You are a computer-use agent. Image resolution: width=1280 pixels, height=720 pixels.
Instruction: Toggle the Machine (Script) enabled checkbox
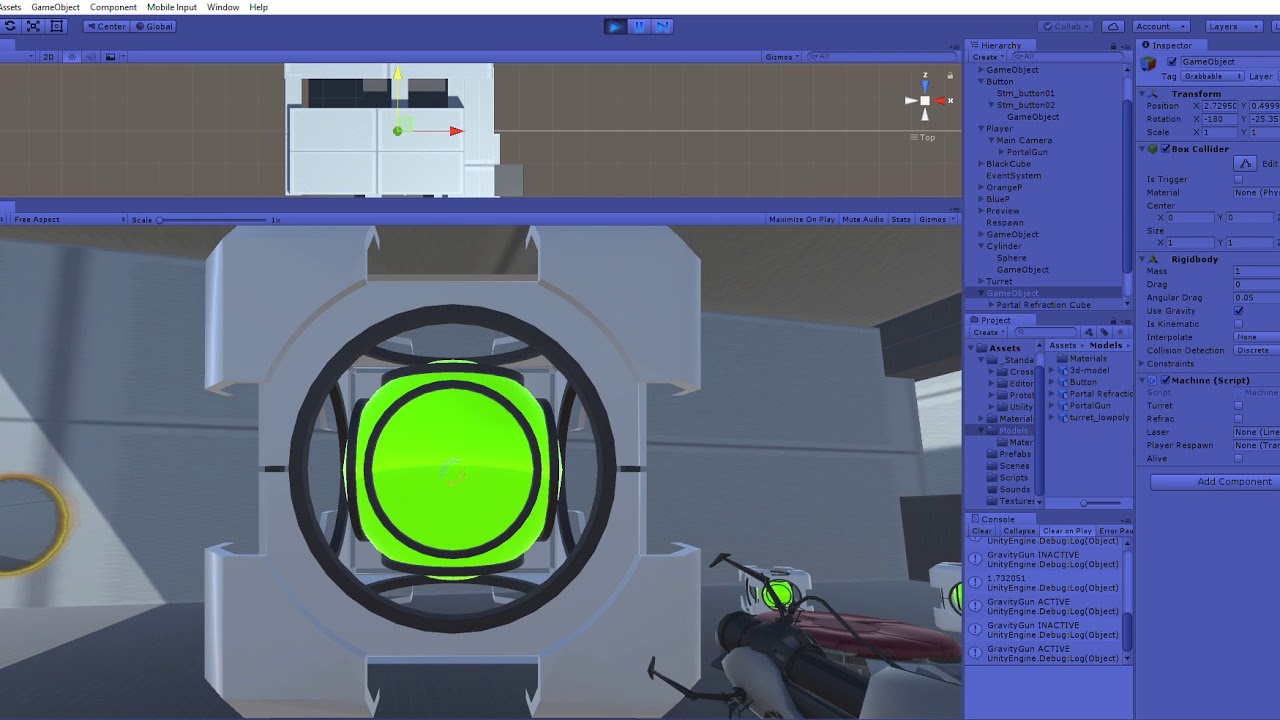[1165, 380]
